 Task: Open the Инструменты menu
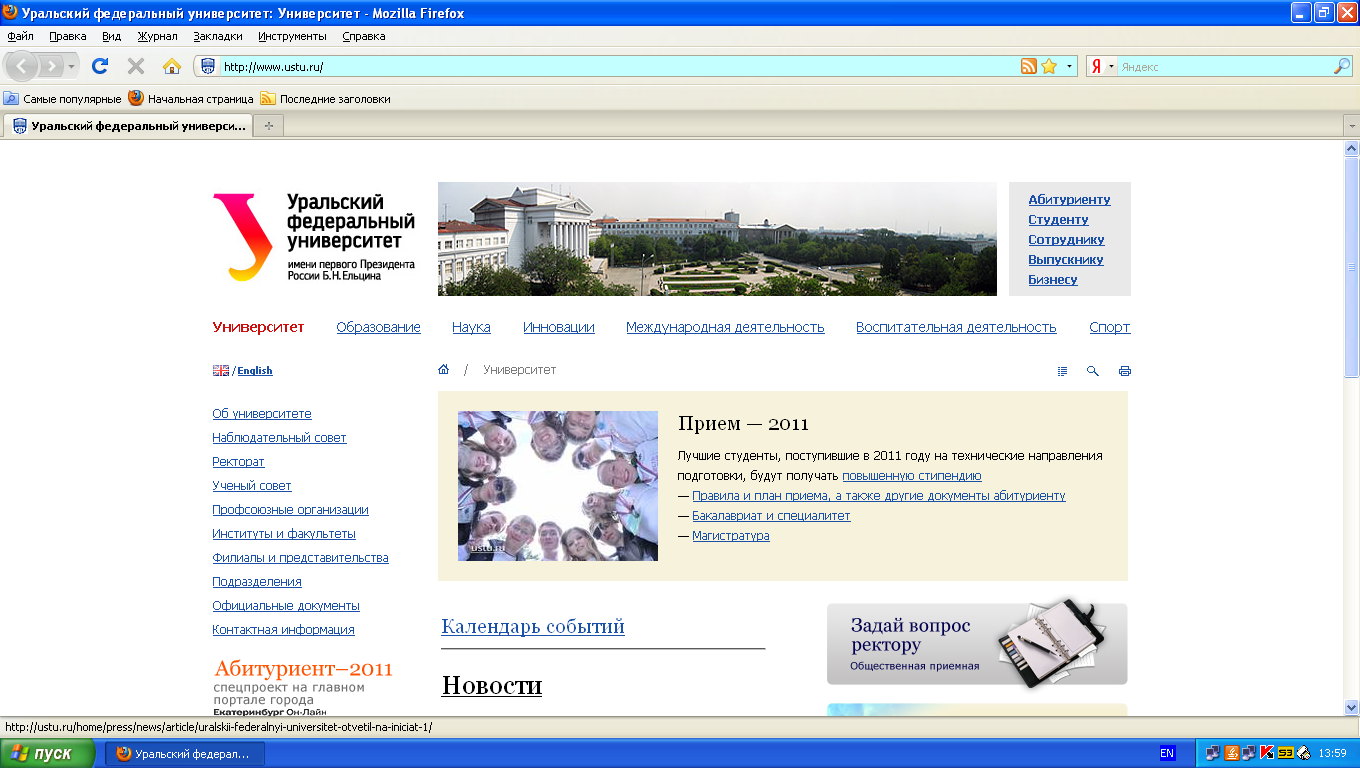(292, 36)
